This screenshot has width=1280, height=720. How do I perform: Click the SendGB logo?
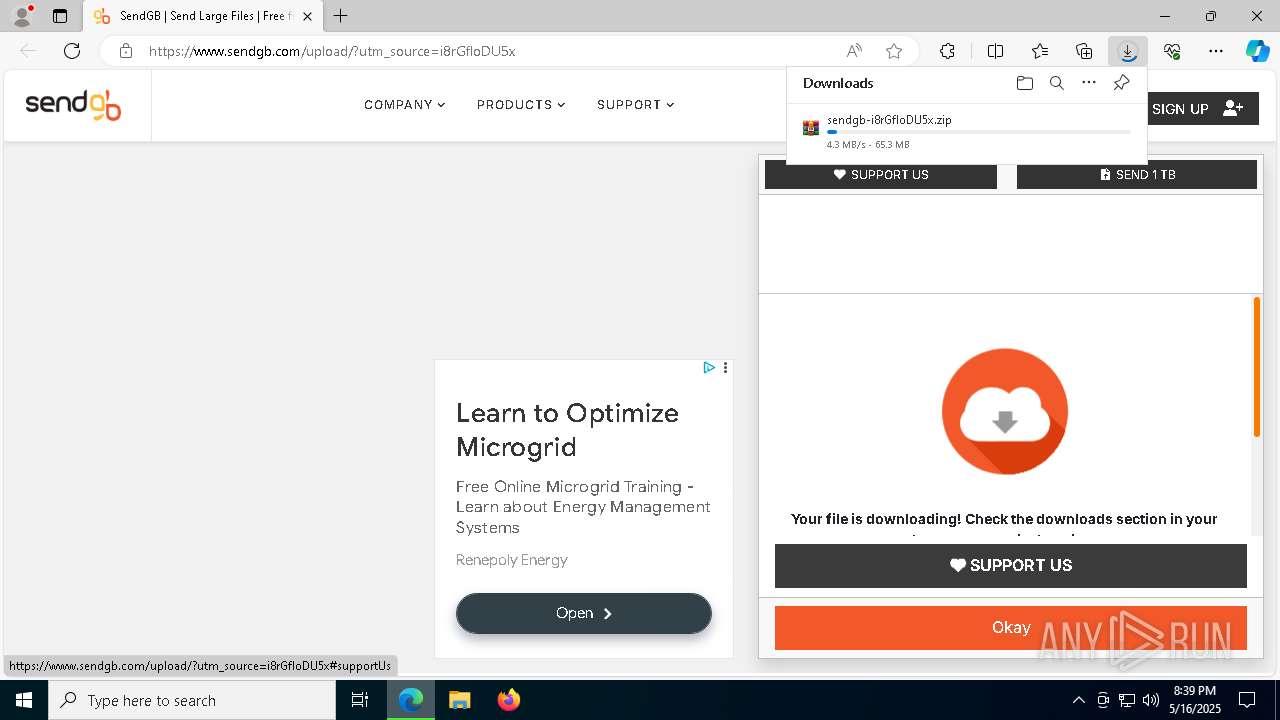point(73,105)
